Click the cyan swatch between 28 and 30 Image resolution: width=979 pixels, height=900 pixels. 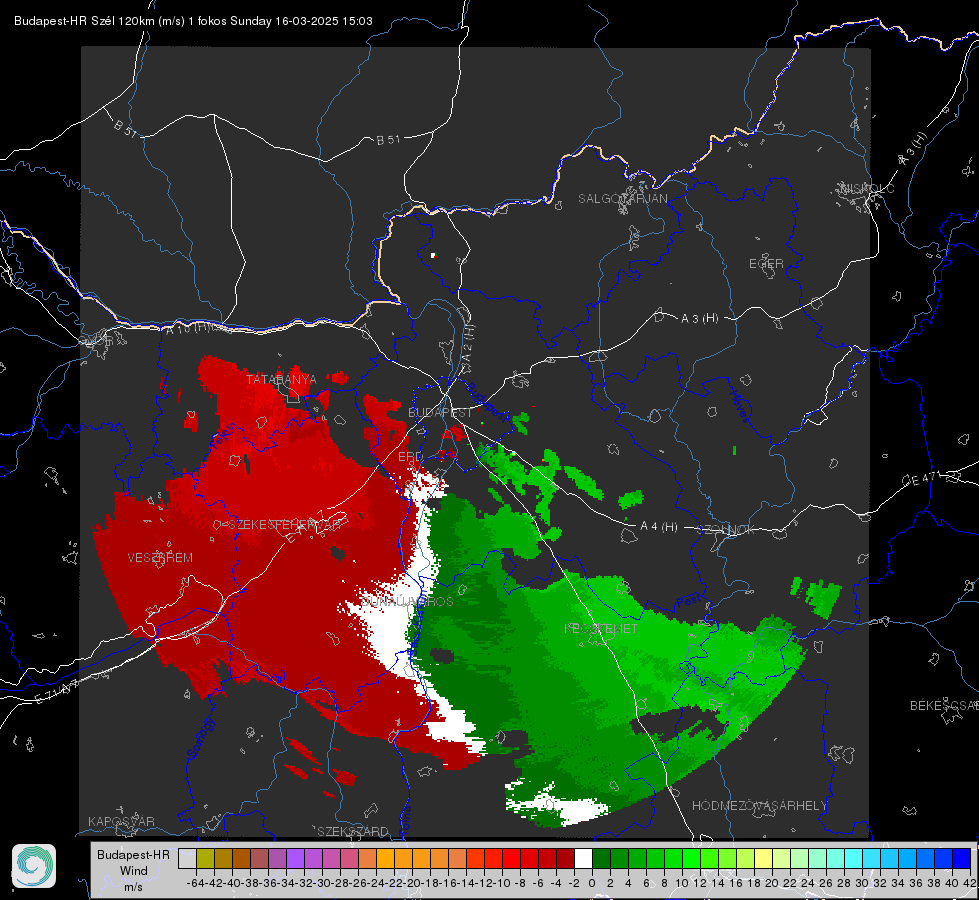(x=854, y=858)
